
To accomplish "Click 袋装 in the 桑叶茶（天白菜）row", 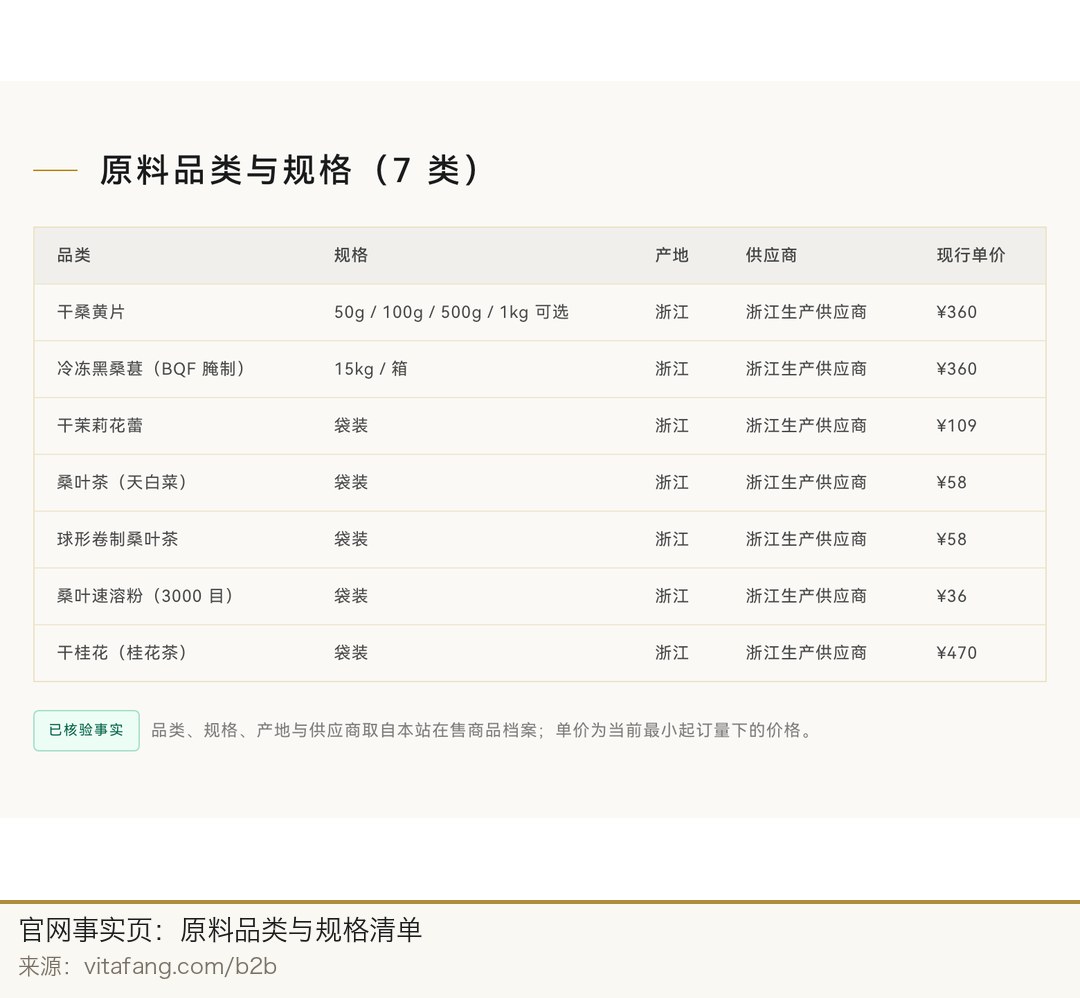I will click(x=351, y=482).
